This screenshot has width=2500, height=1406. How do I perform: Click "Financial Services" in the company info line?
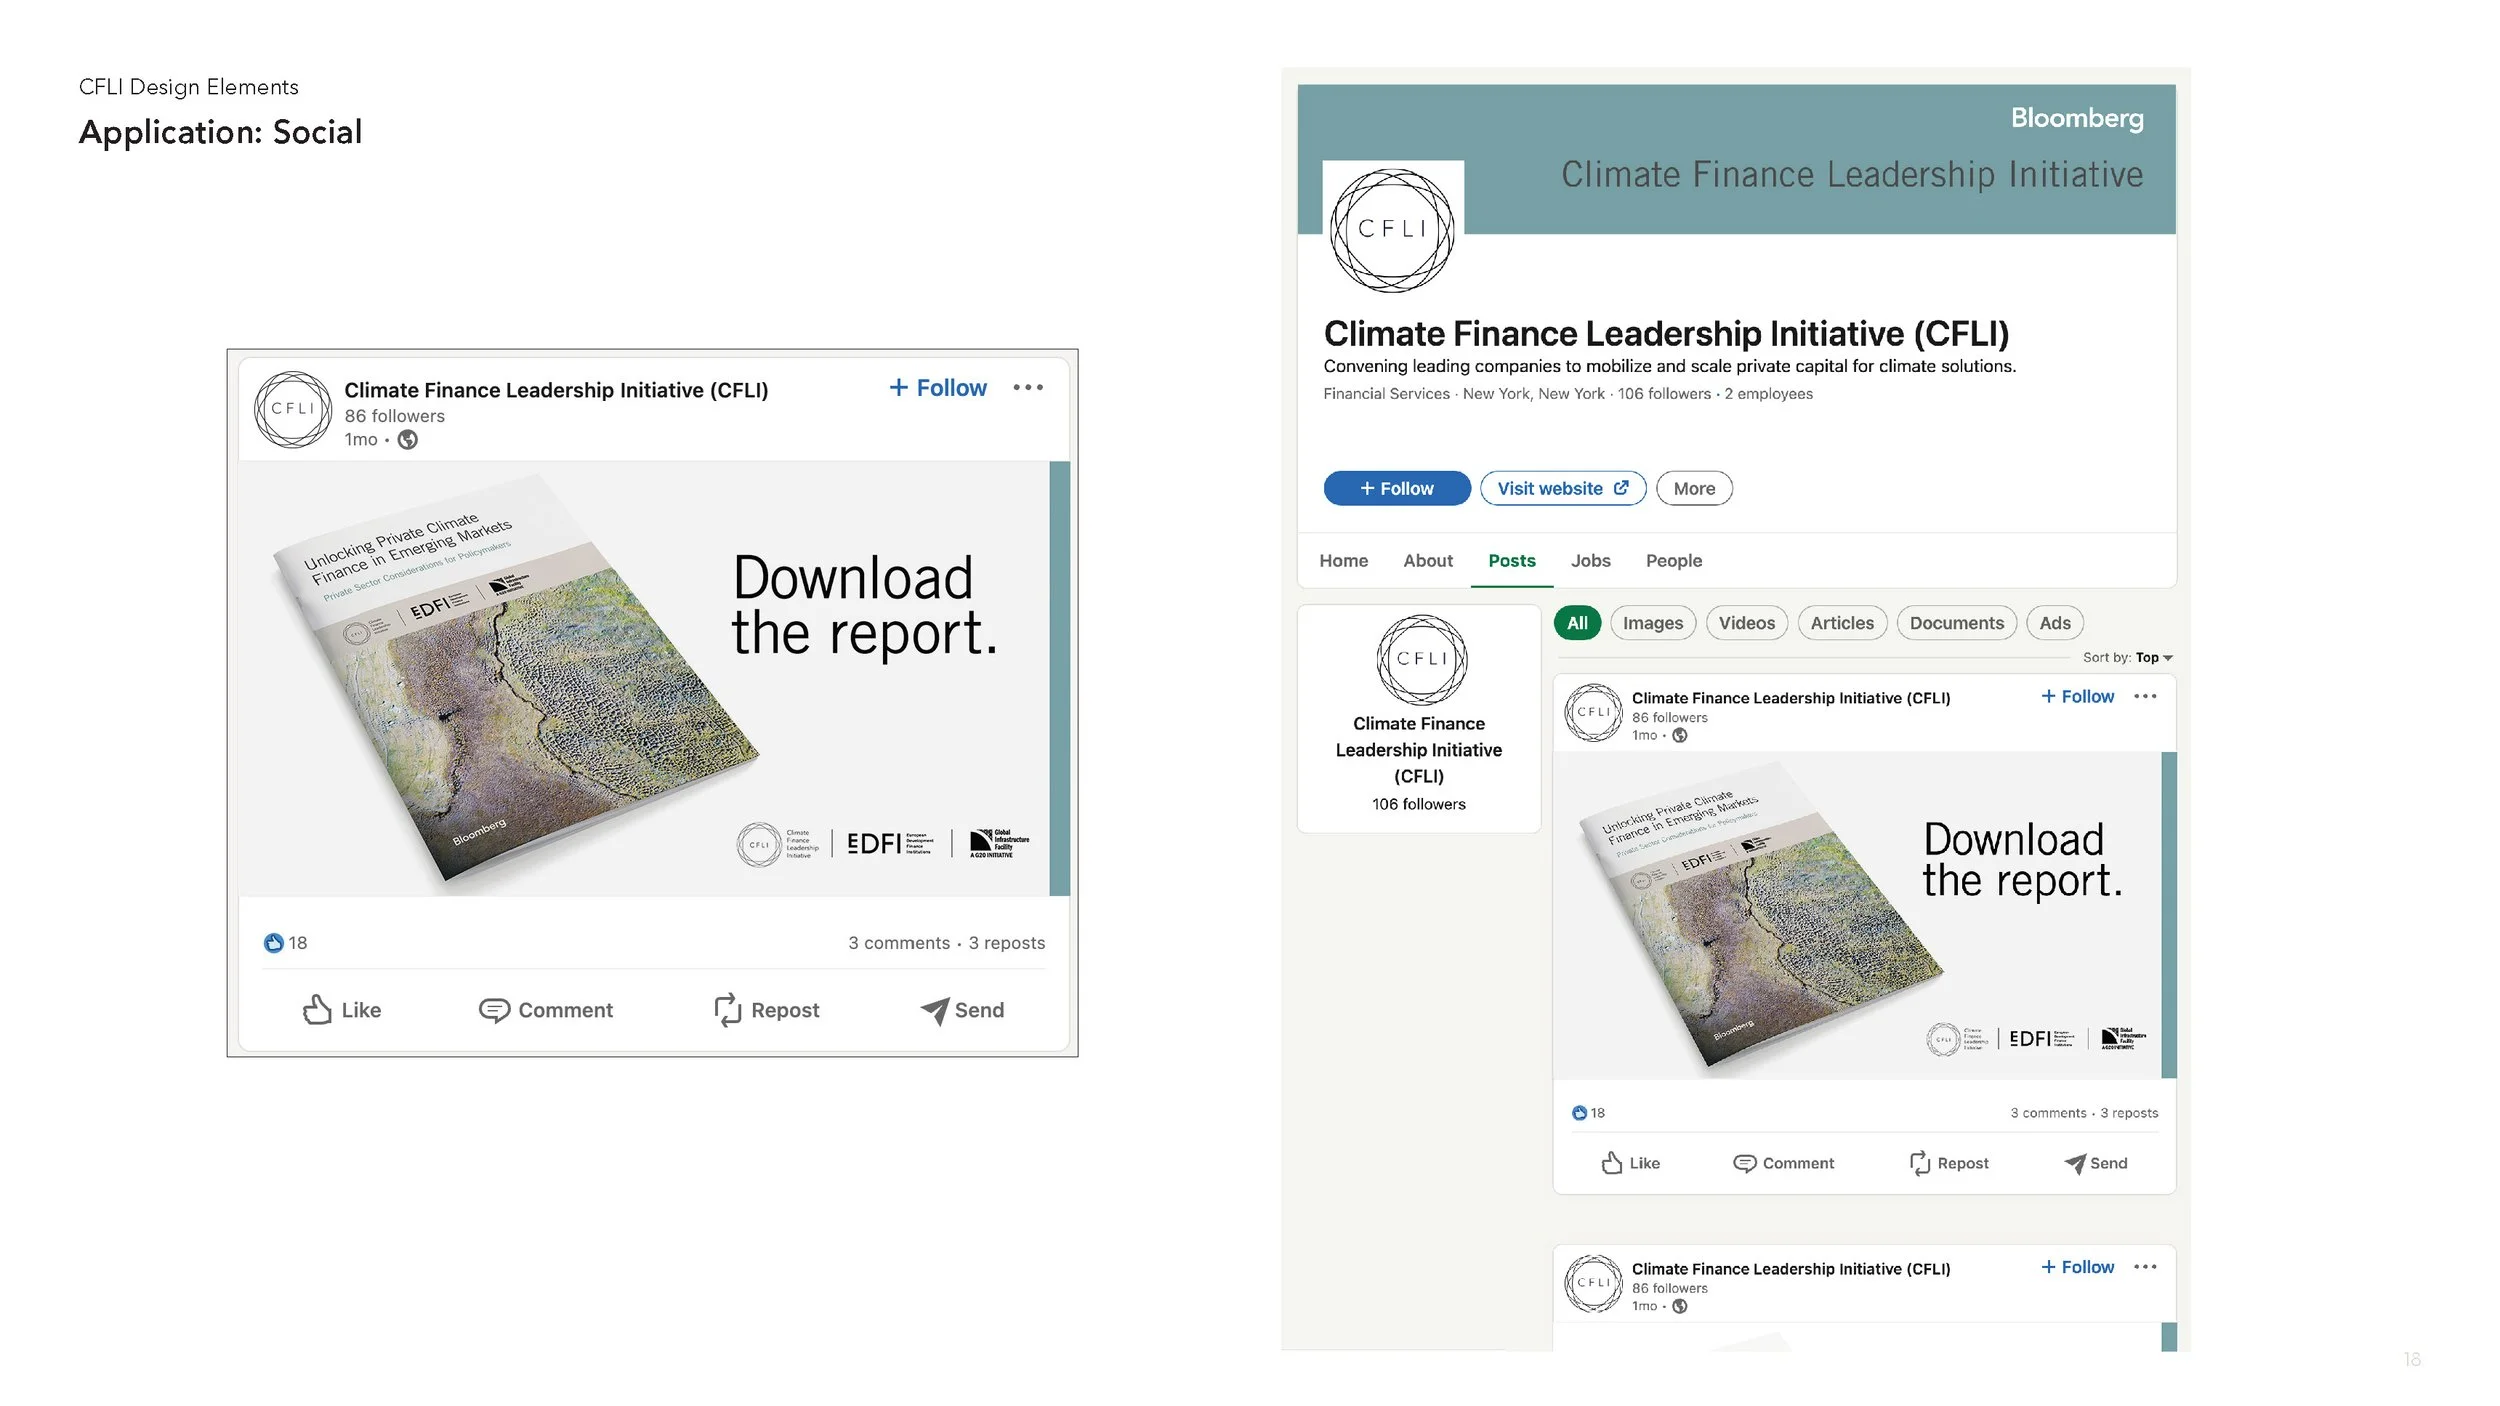point(1386,394)
